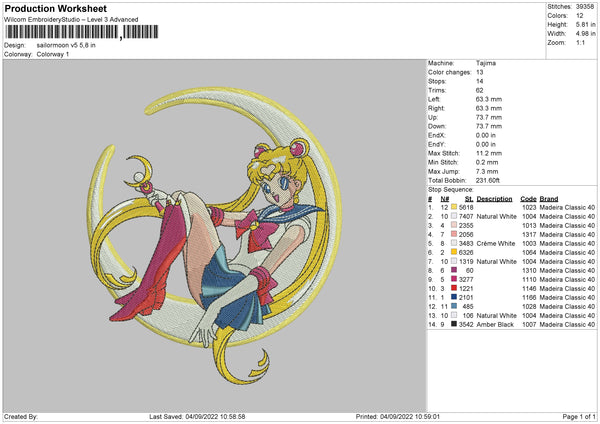Click the design name sailormoon v5 5,8 in
The height and width of the screenshot is (424, 600).
point(66,45)
